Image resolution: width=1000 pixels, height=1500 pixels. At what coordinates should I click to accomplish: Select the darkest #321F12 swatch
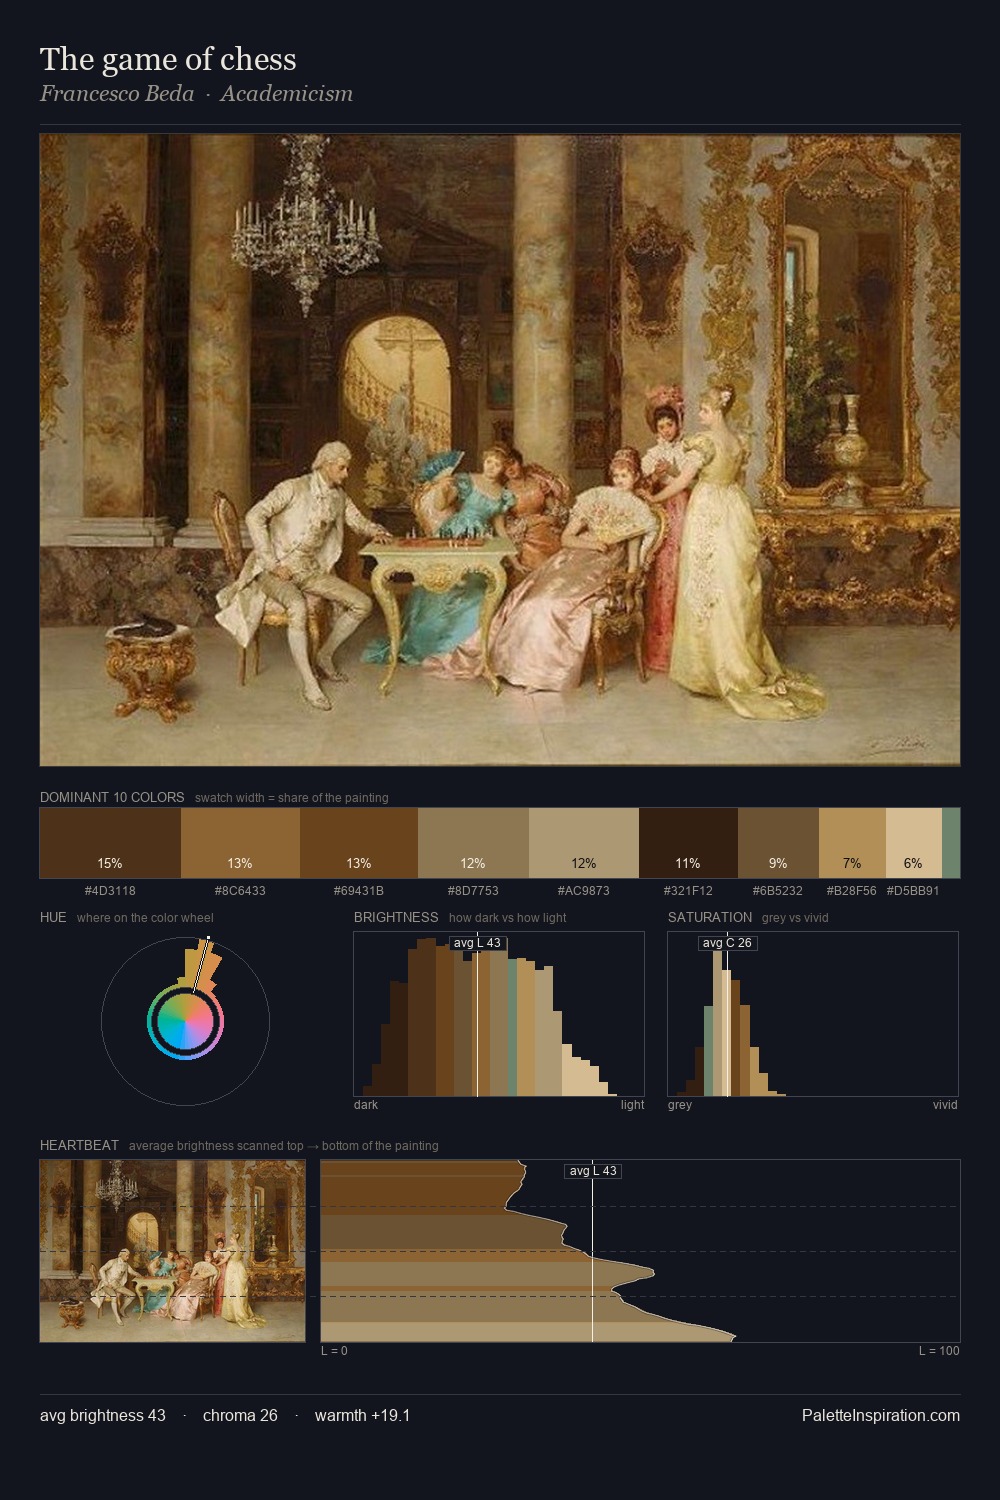pyautogui.click(x=688, y=842)
